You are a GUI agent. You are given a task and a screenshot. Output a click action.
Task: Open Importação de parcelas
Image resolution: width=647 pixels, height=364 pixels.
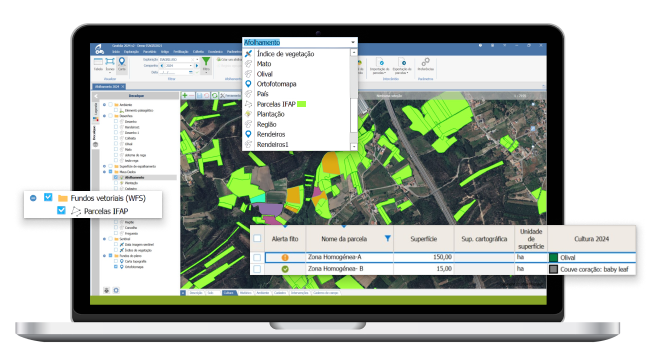tap(380, 66)
